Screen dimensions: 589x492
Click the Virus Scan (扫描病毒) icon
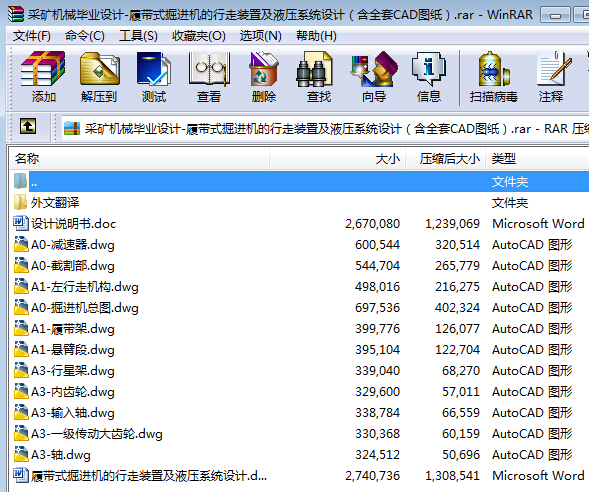[493, 69]
